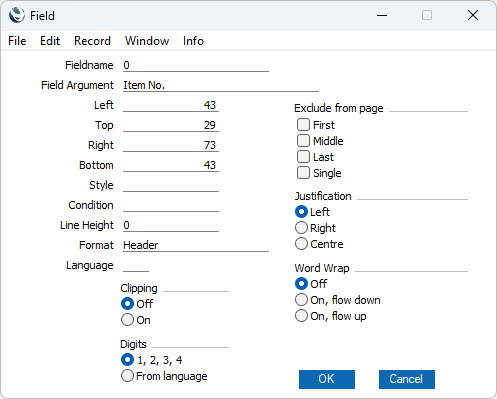
Task: Select Digits From language option
Action: 127,376
